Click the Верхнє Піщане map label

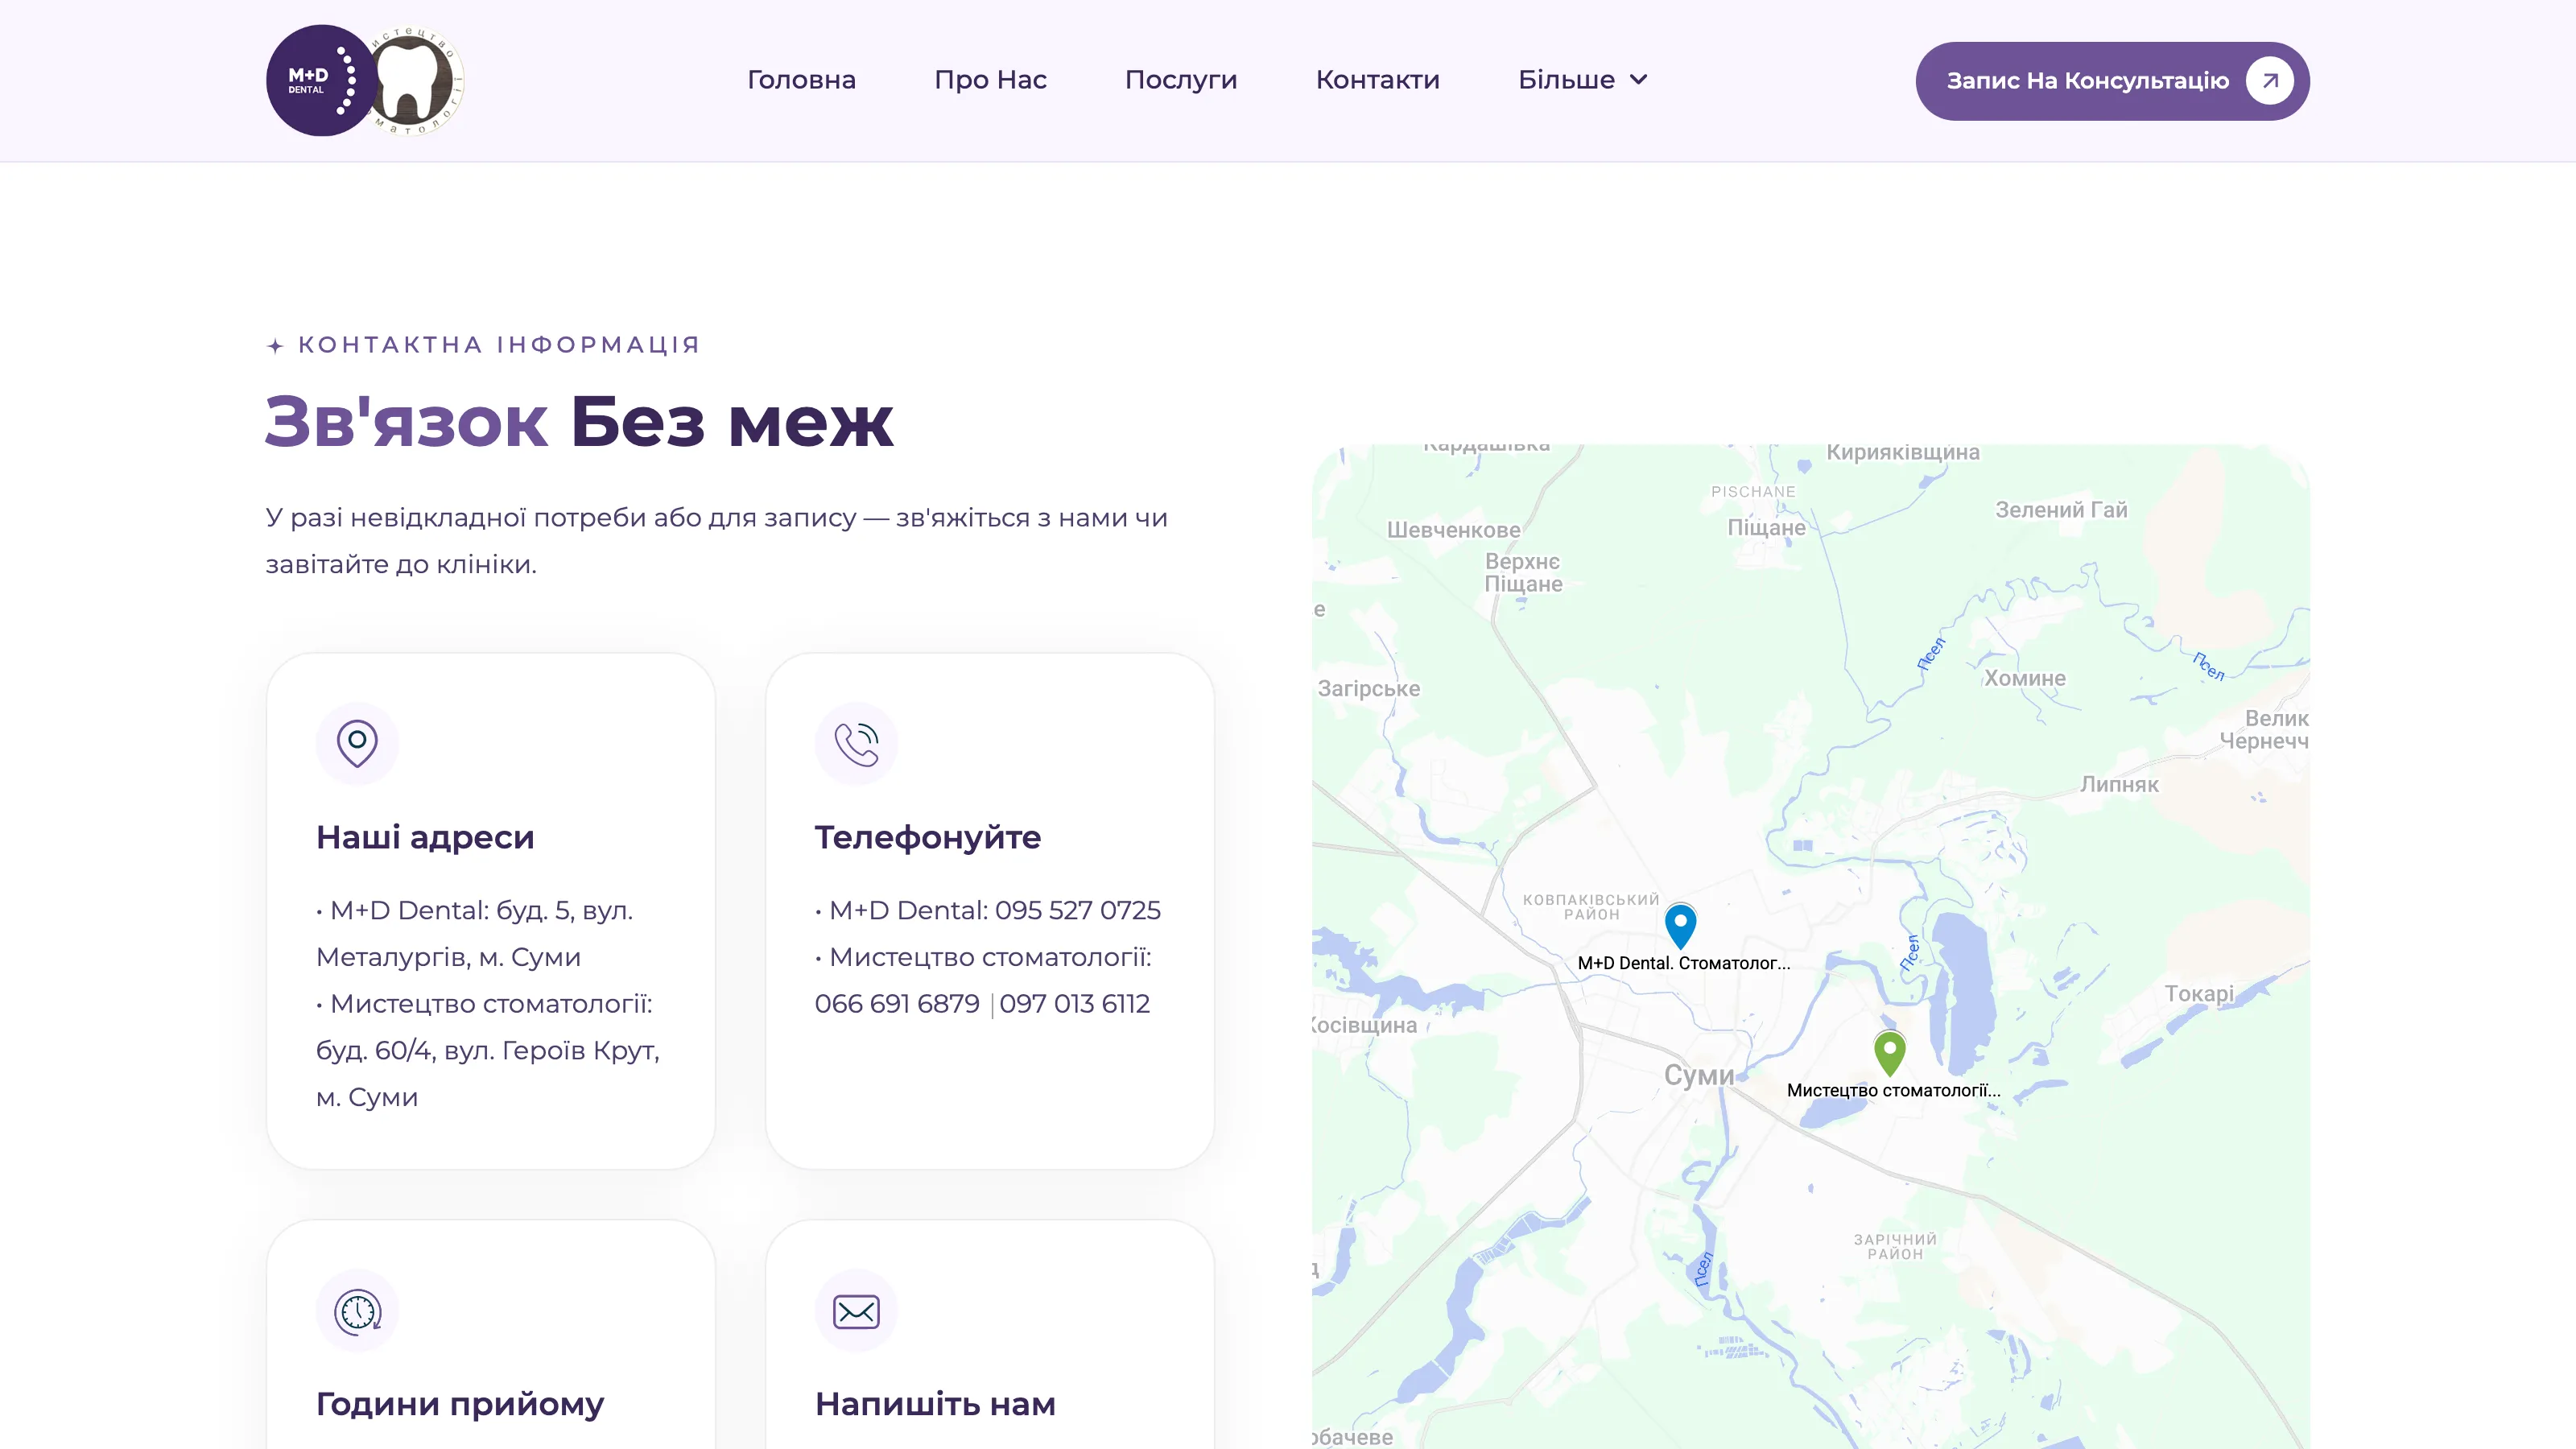coord(1523,573)
